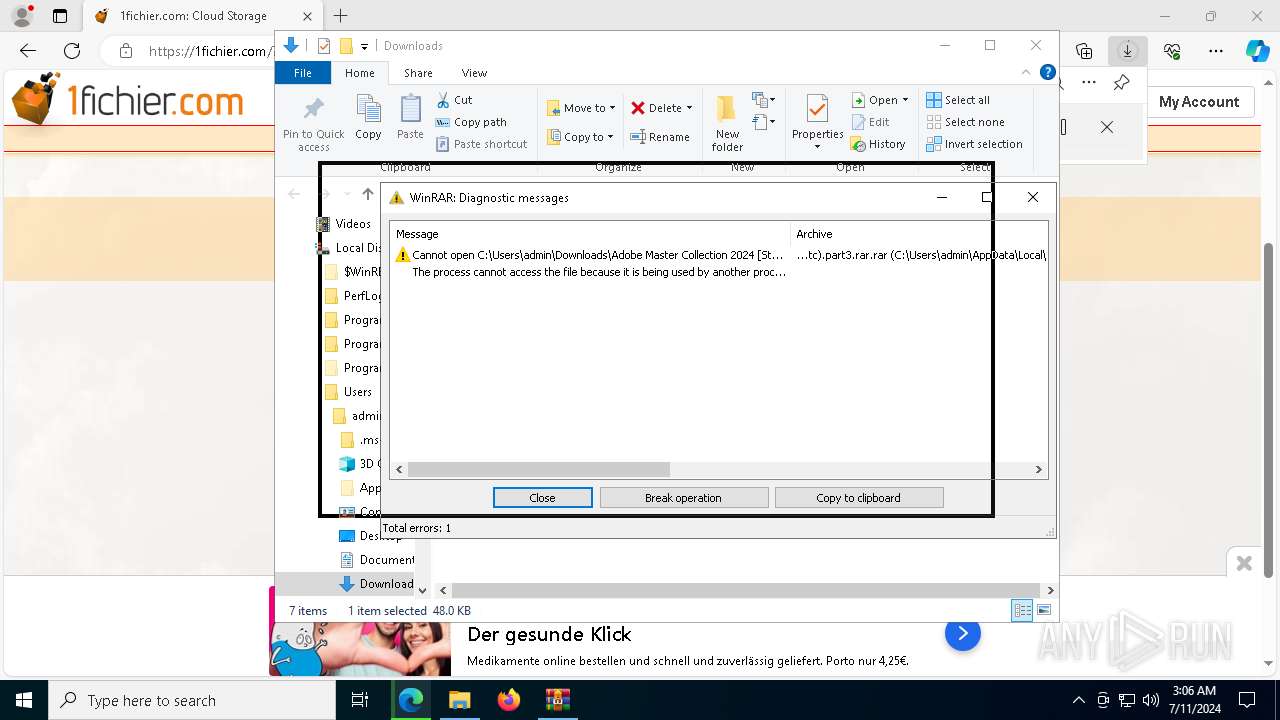Click Edit in the ribbon

point(870,122)
